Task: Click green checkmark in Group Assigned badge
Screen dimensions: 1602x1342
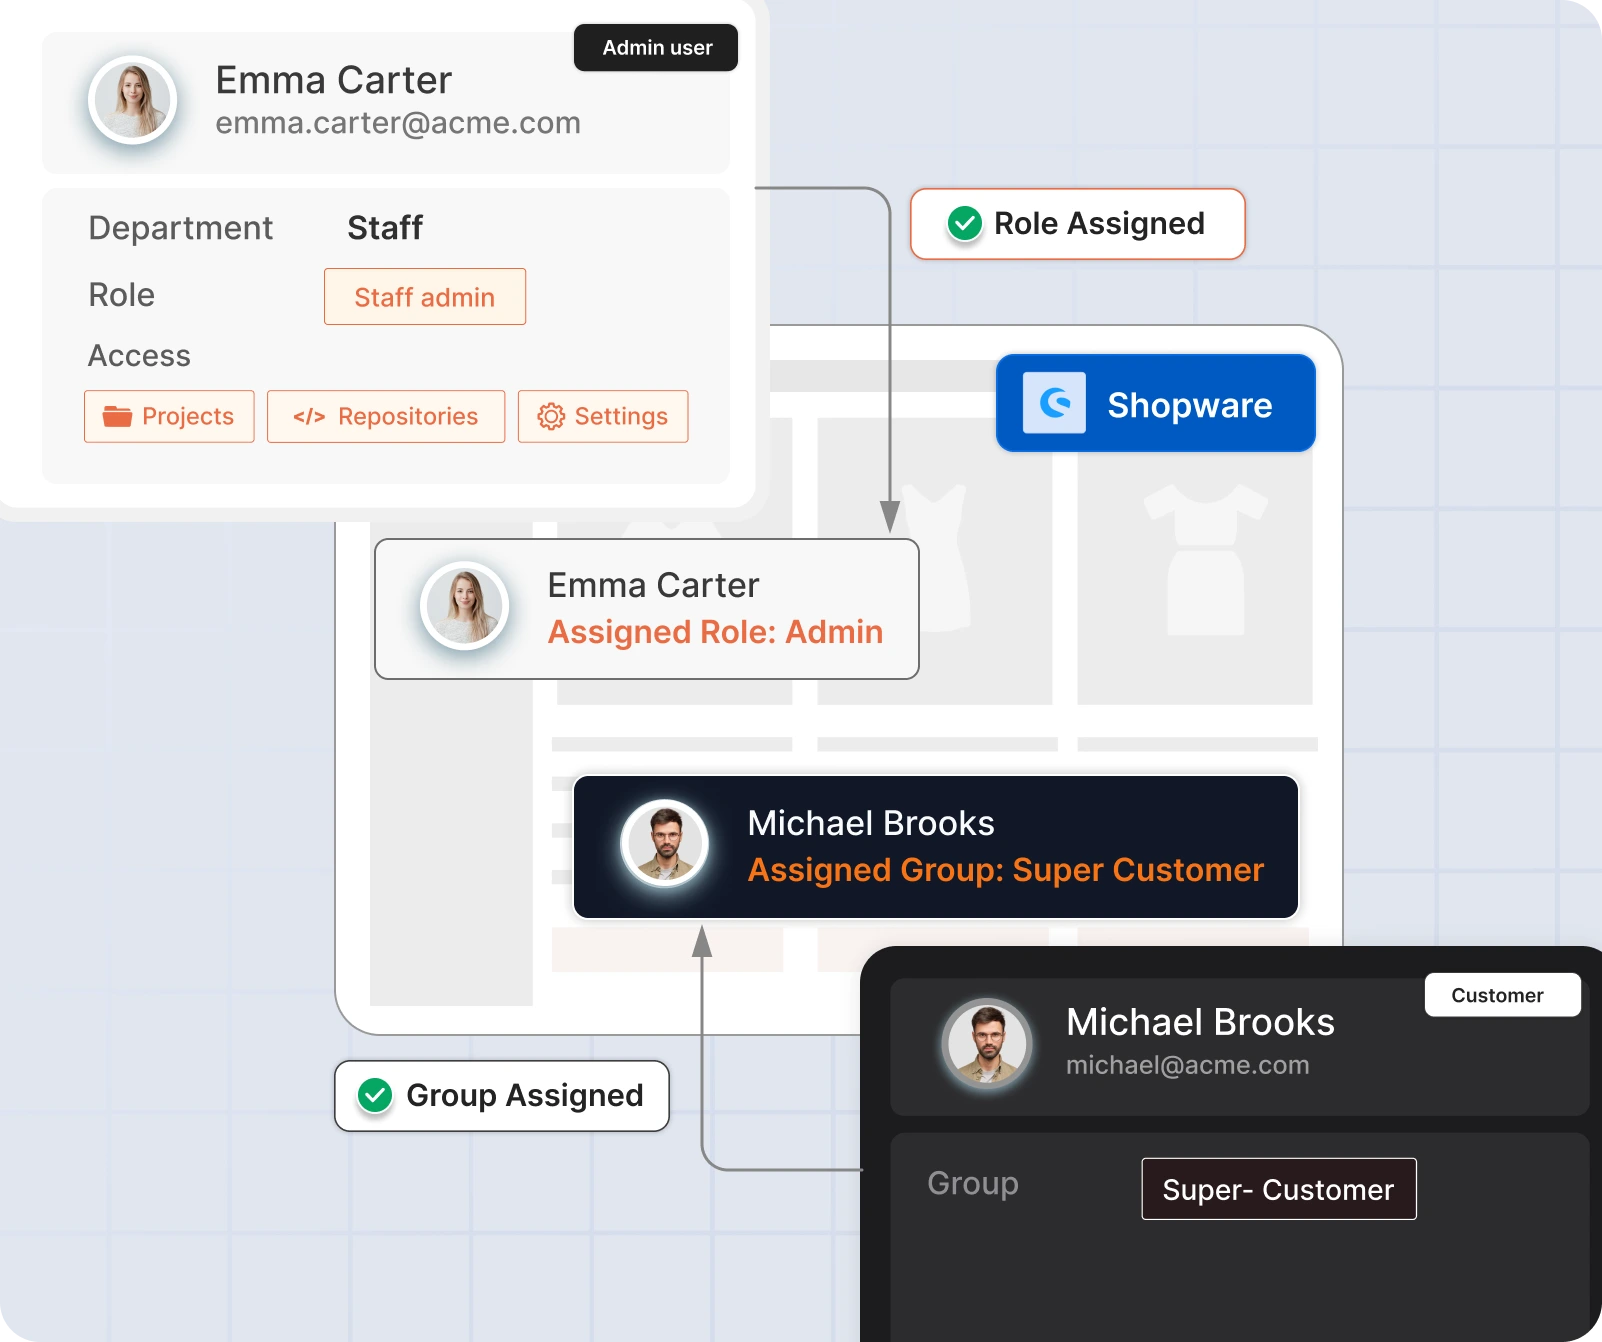Action: click(375, 1096)
